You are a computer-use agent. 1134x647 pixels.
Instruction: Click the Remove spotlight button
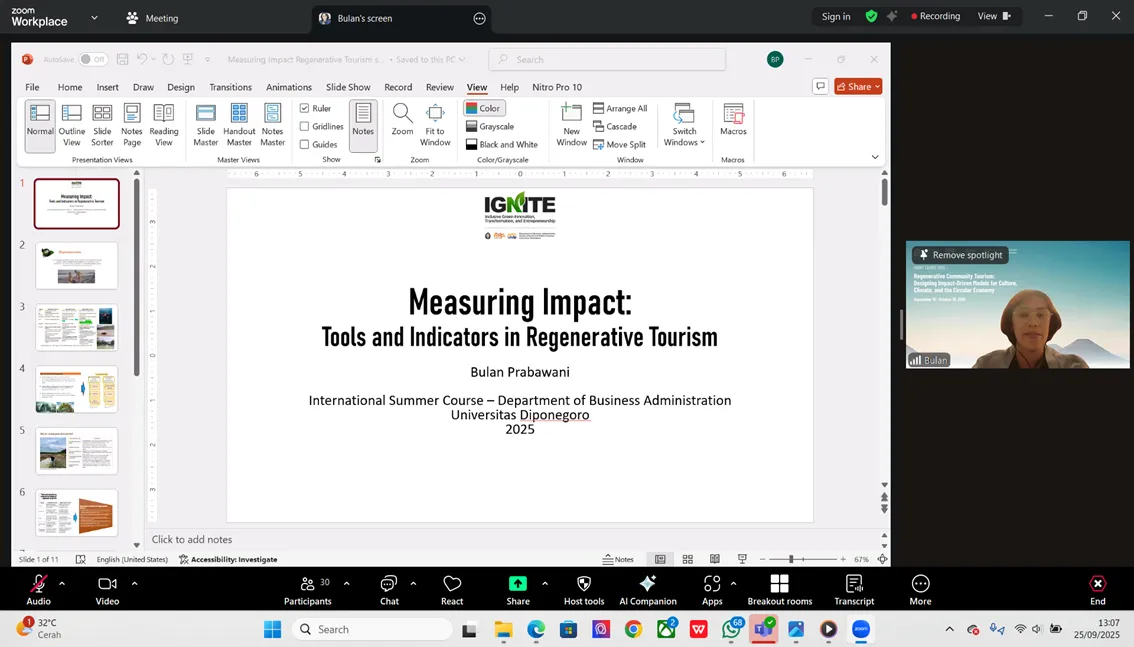960,255
